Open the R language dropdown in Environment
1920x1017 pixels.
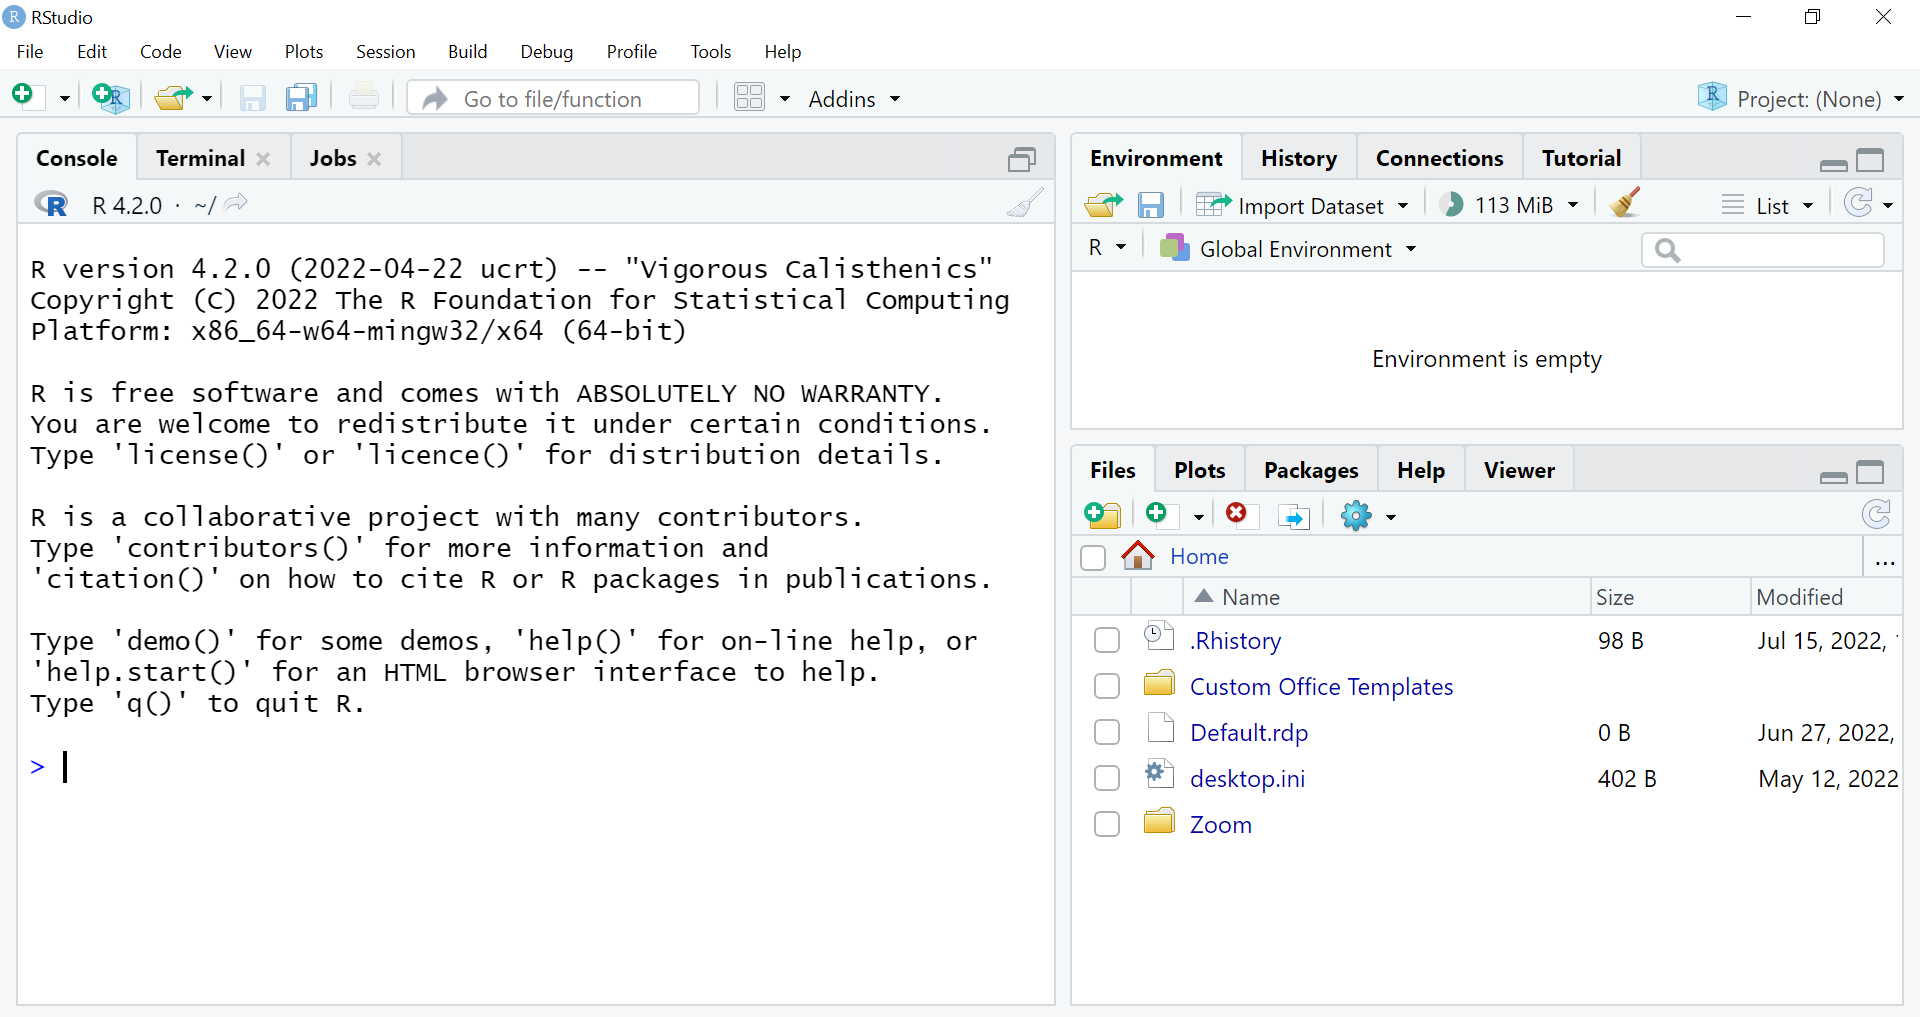click(x=1107, y=248)
